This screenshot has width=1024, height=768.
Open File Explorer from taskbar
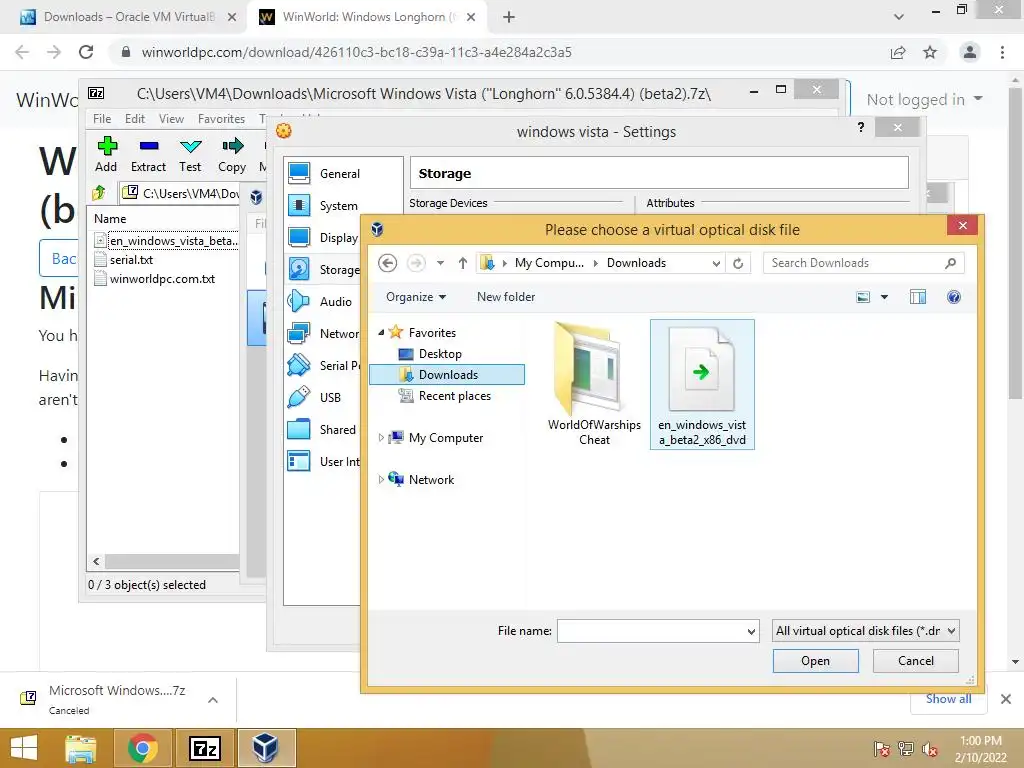tap(81, 748)
